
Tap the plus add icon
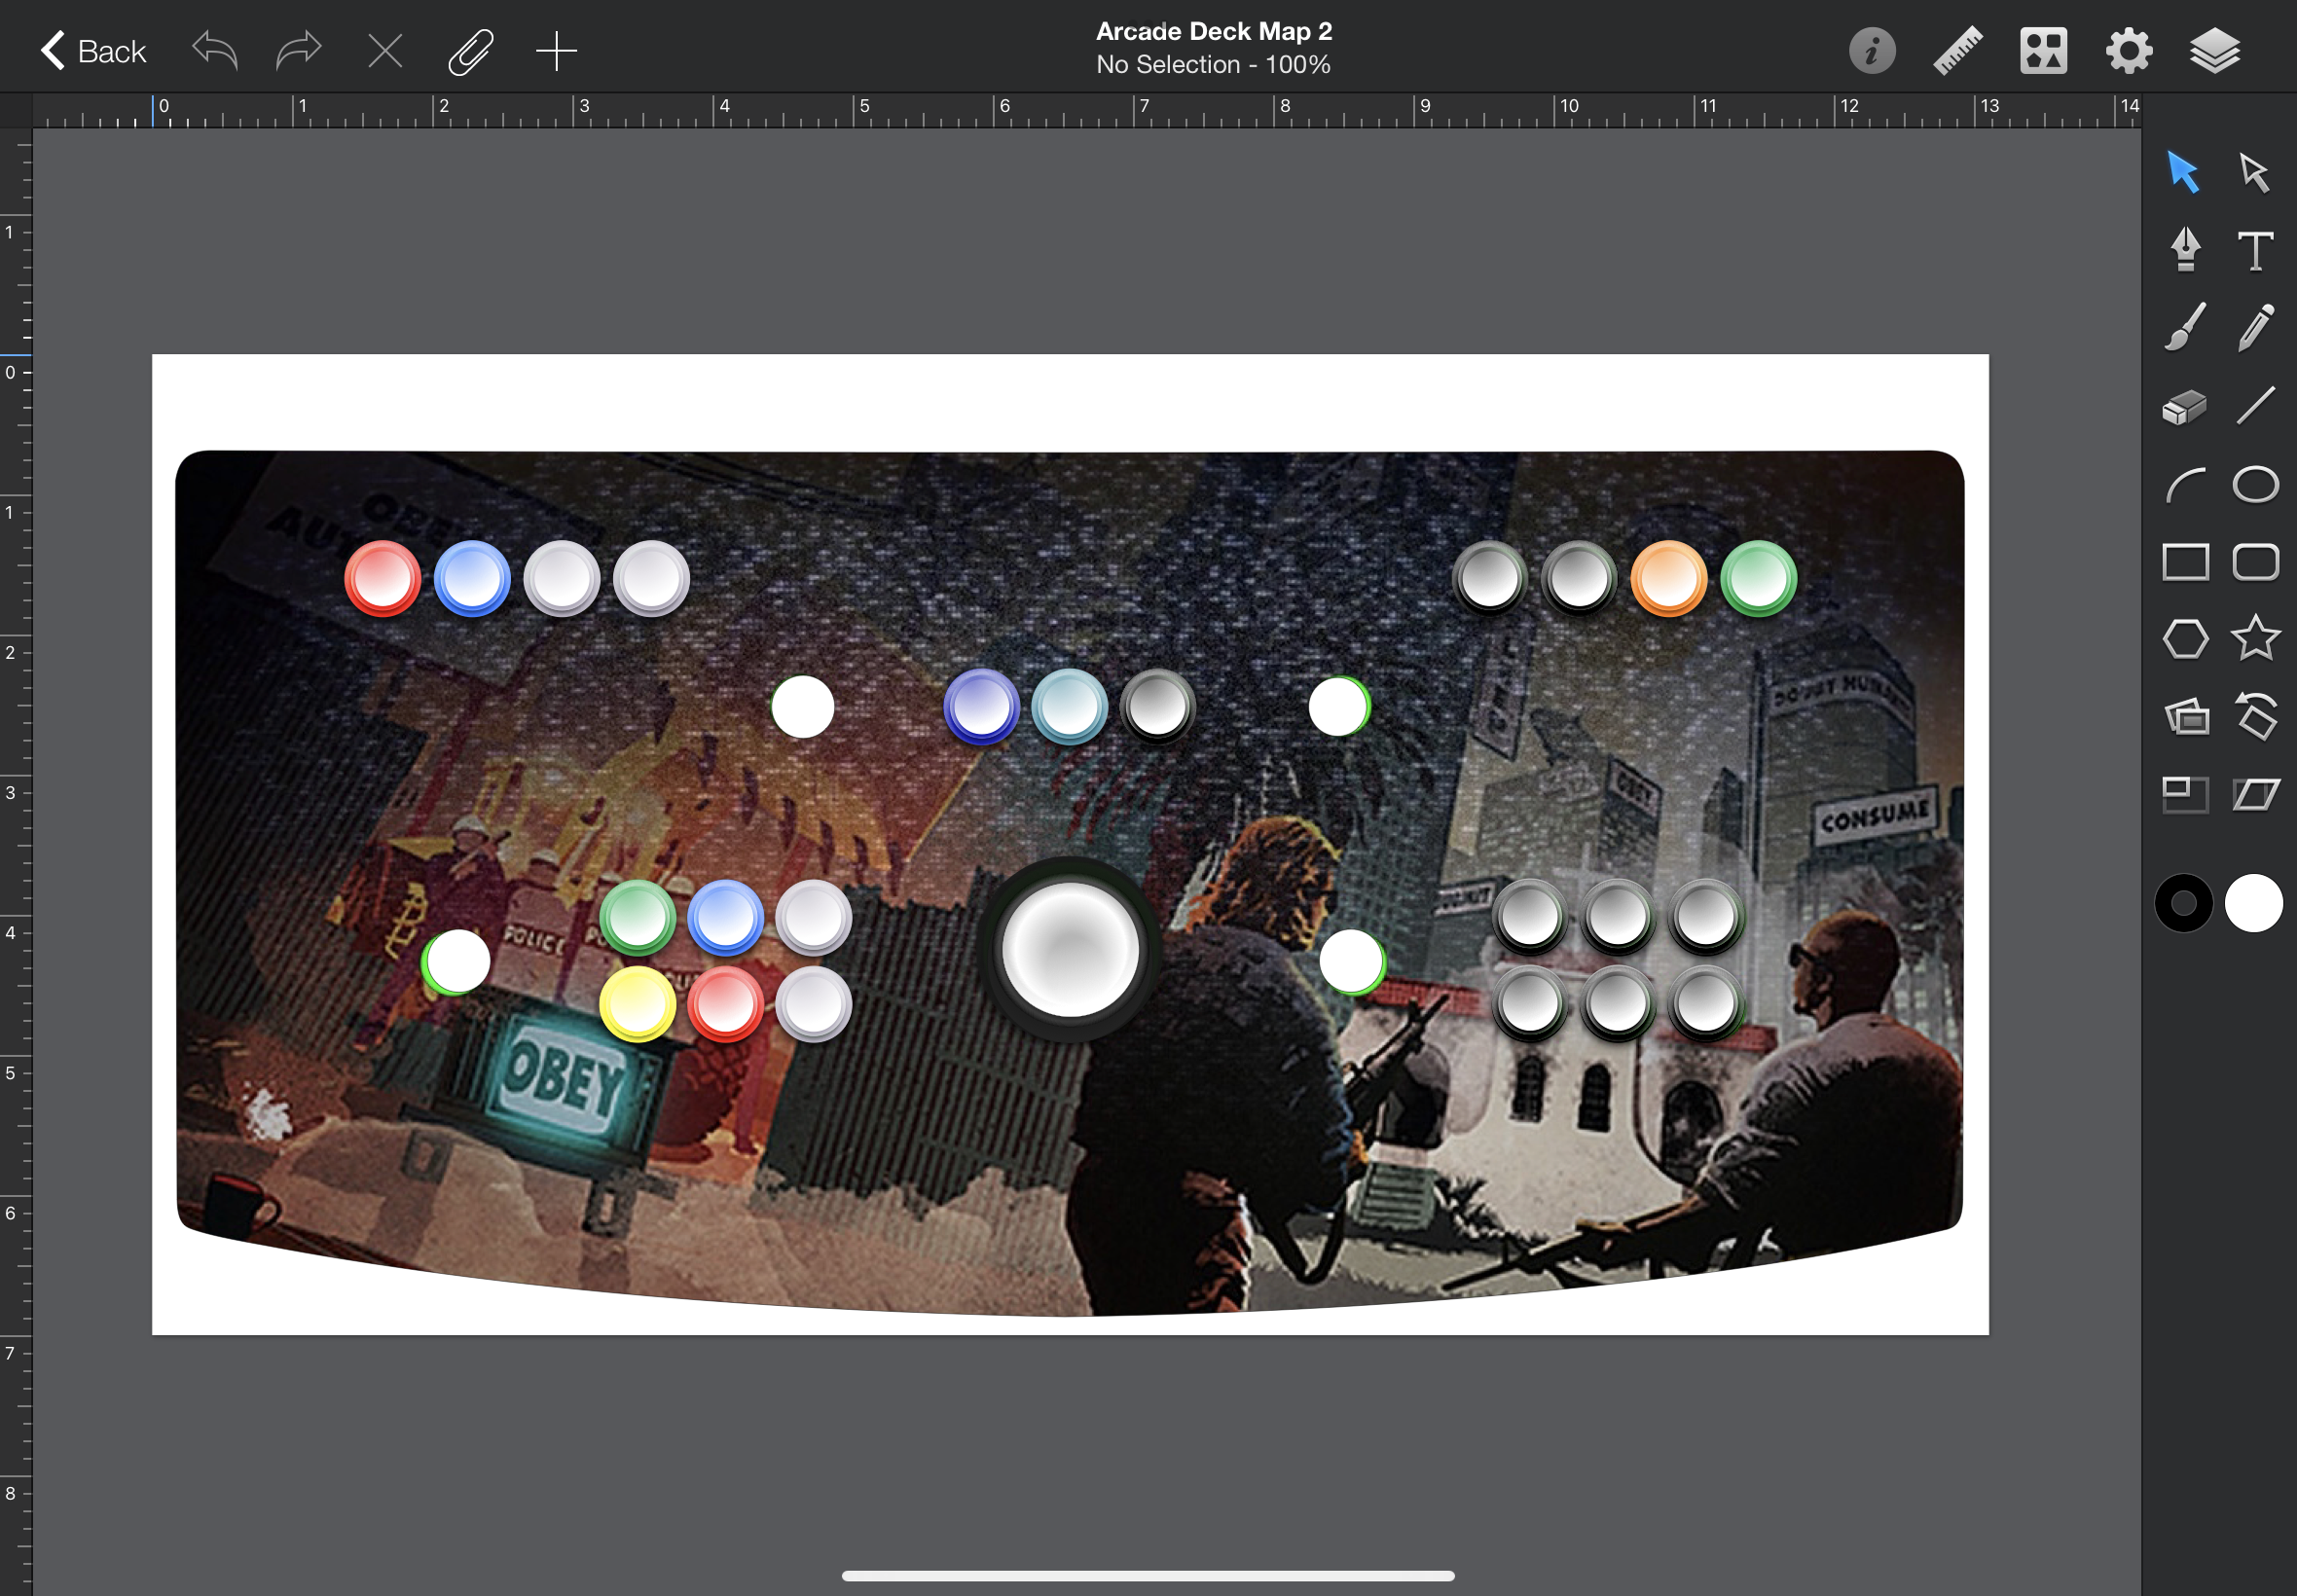click(556, 50)
